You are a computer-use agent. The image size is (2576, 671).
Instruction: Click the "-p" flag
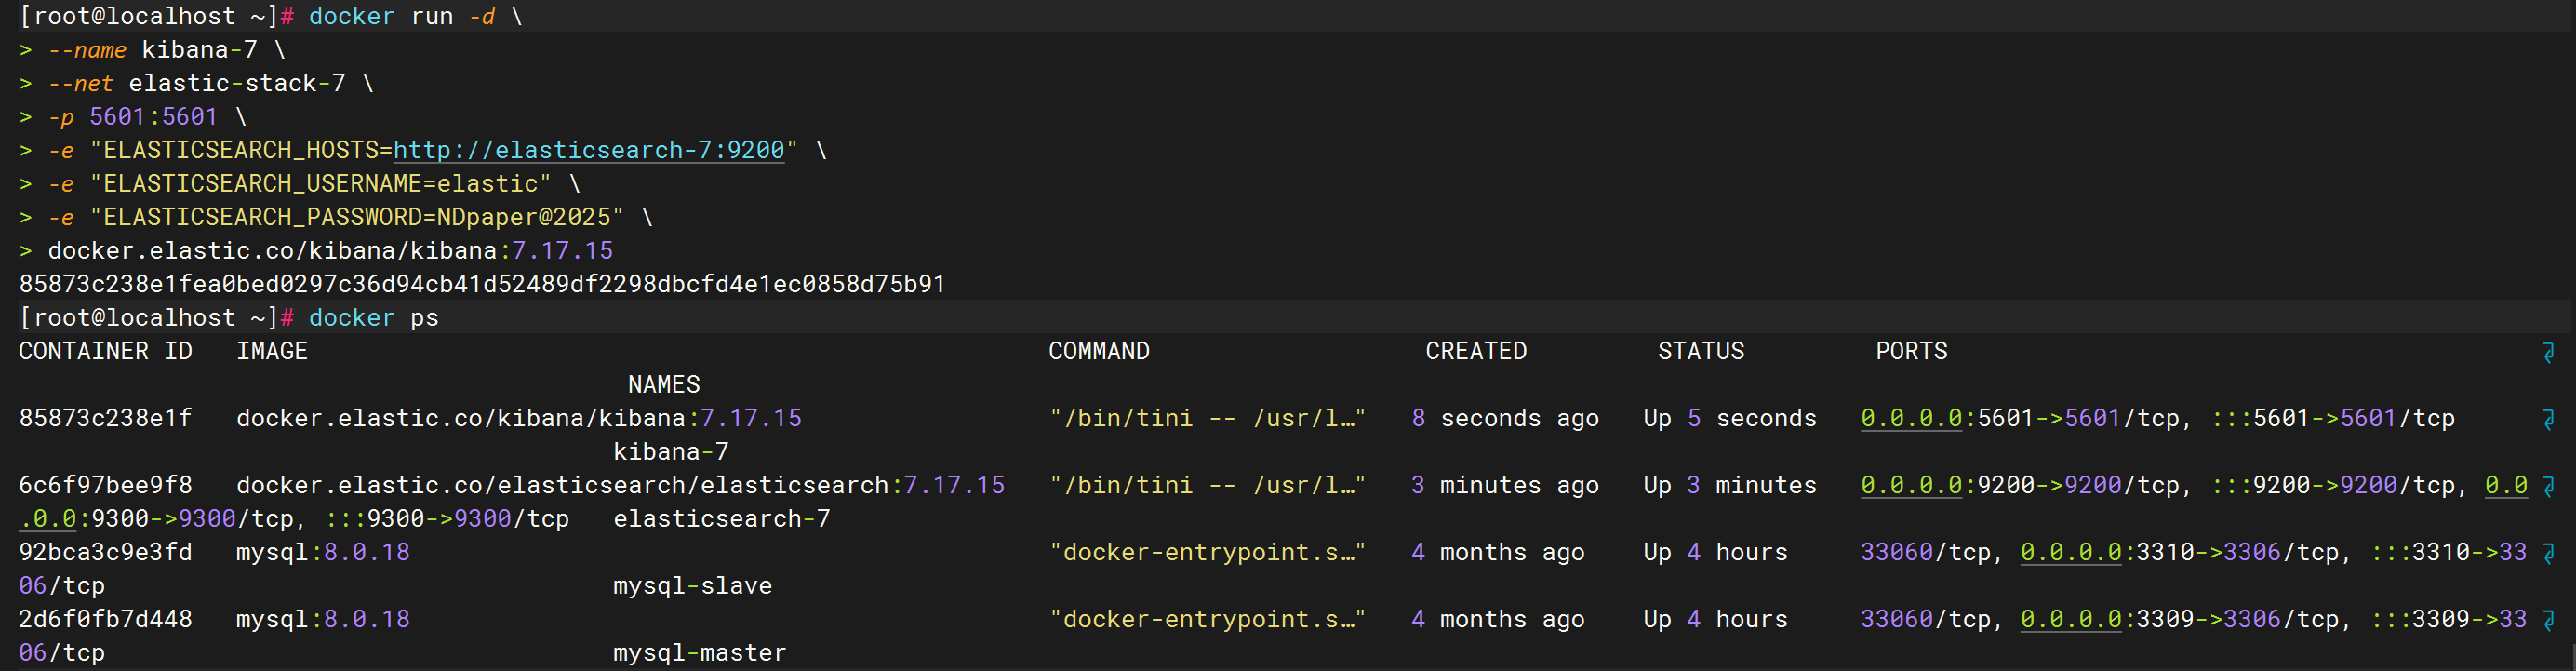61,117
